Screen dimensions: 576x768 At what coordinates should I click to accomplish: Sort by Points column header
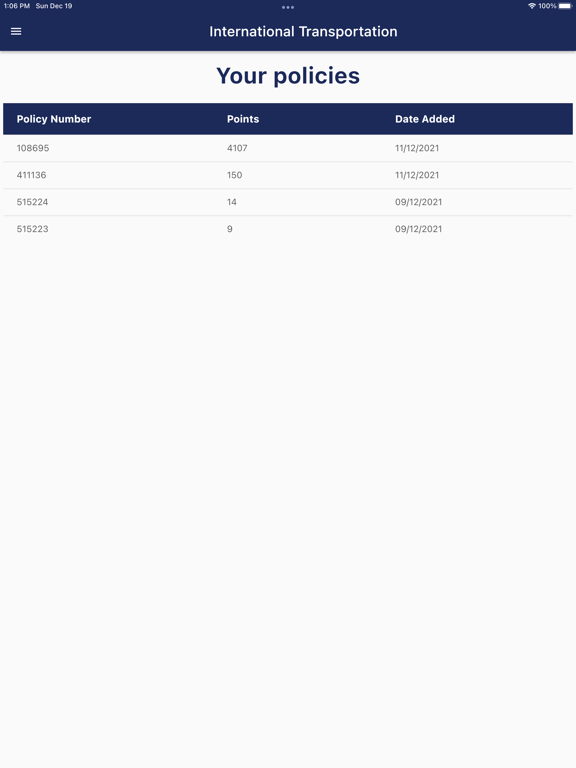pyautogui.click(x=243, y=119)
